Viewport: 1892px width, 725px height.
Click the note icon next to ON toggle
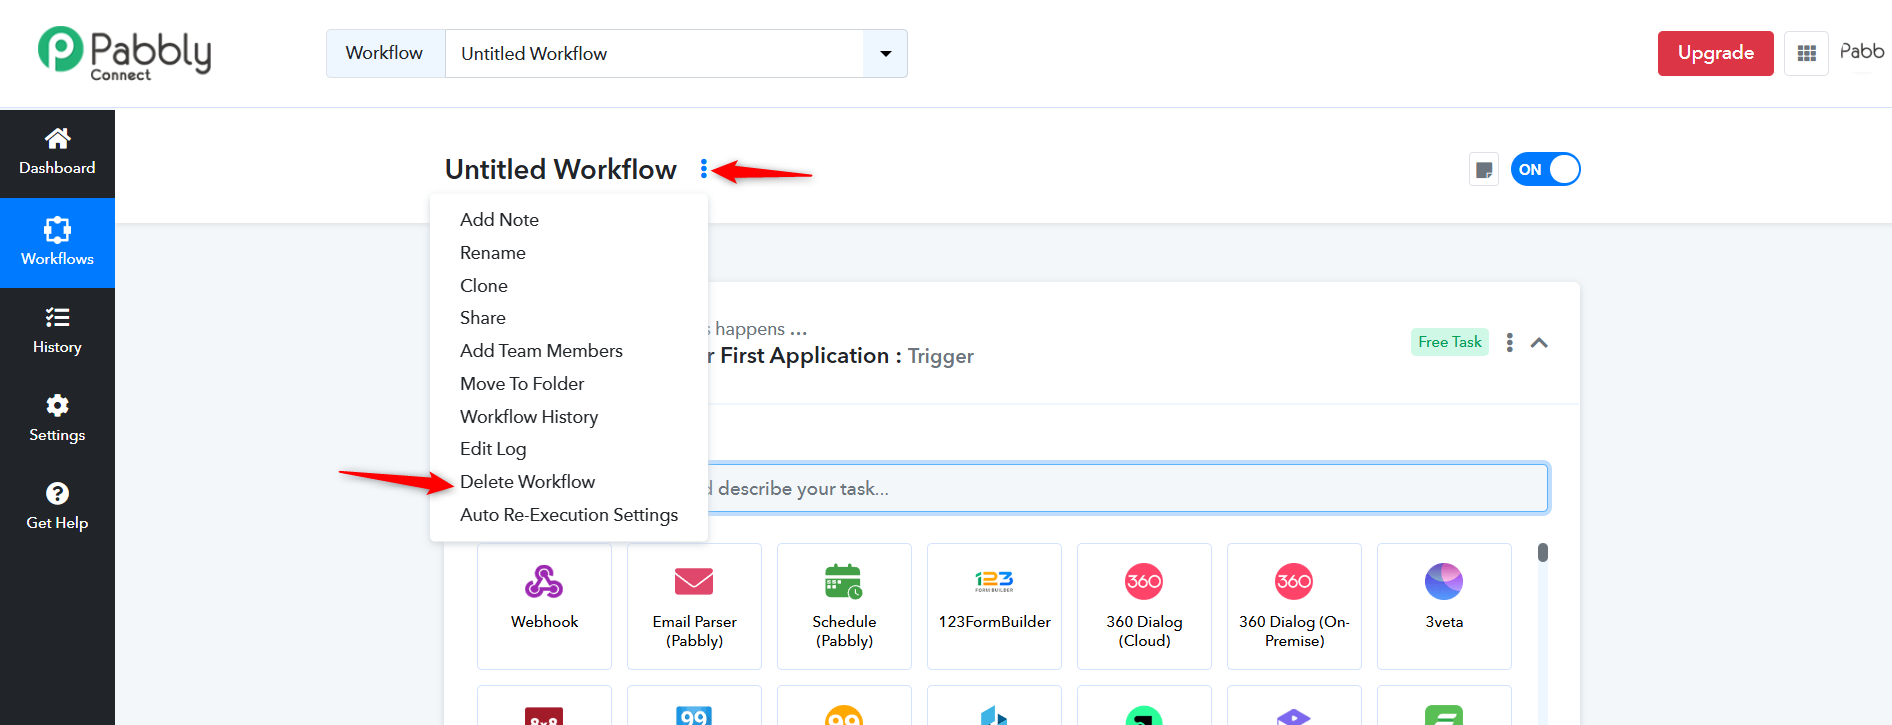[1484, 170]
